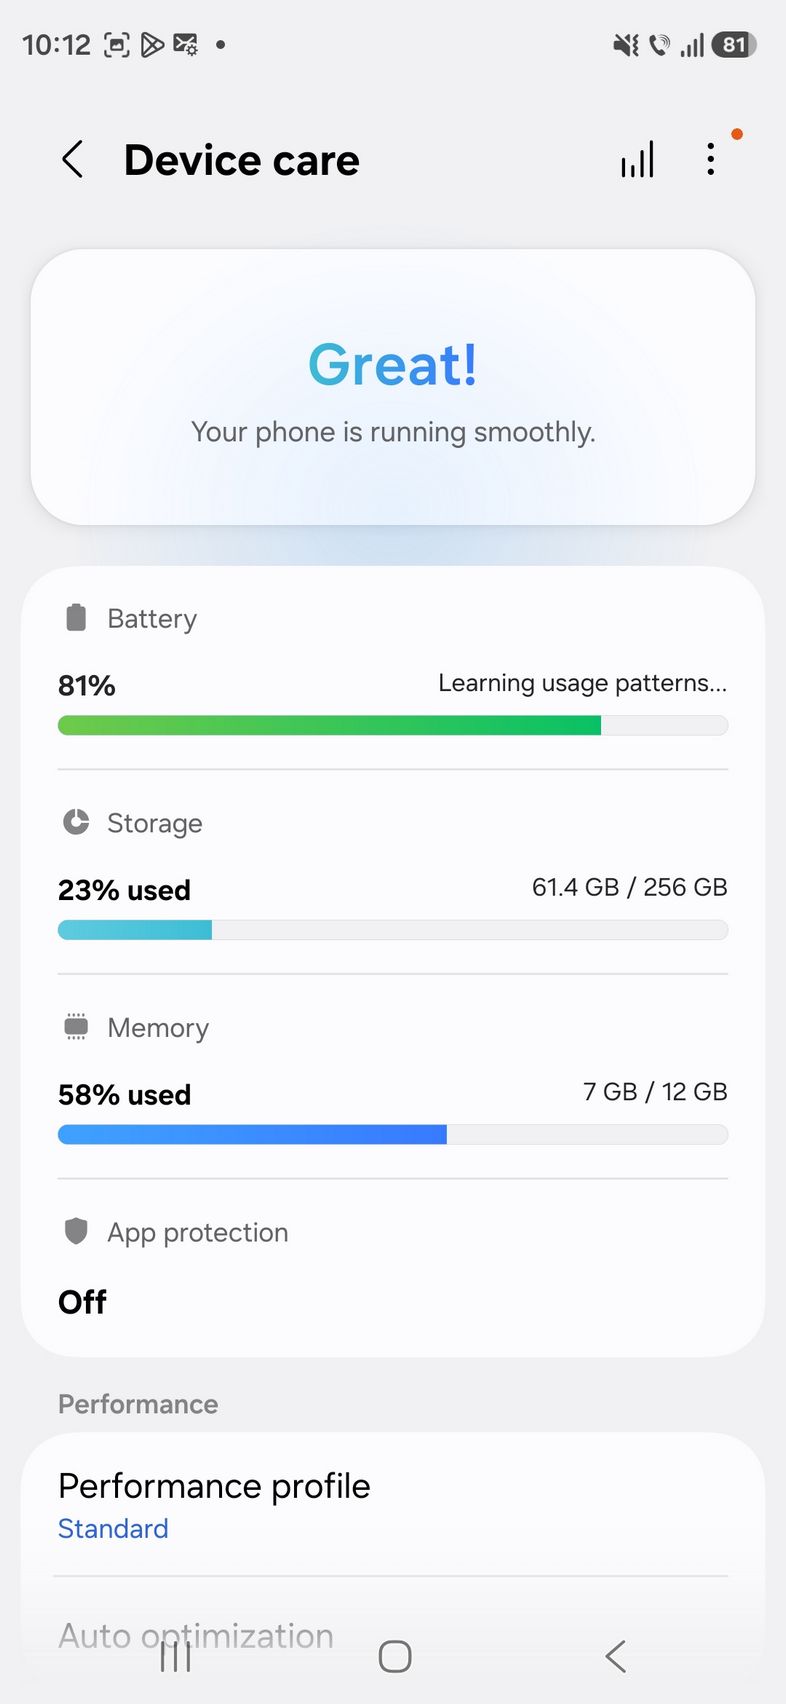The width and height of the screenshot is (786, 1704).
Task: Tap the Great! status card
Action: click(392, 388)
